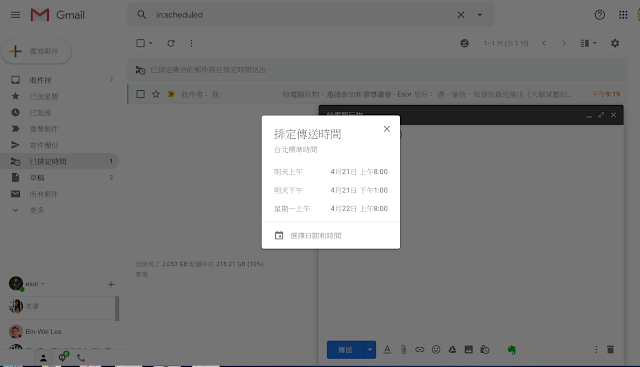640x367 pixels.
Task: Open the Google apps grid
Action: pos(623,15)
